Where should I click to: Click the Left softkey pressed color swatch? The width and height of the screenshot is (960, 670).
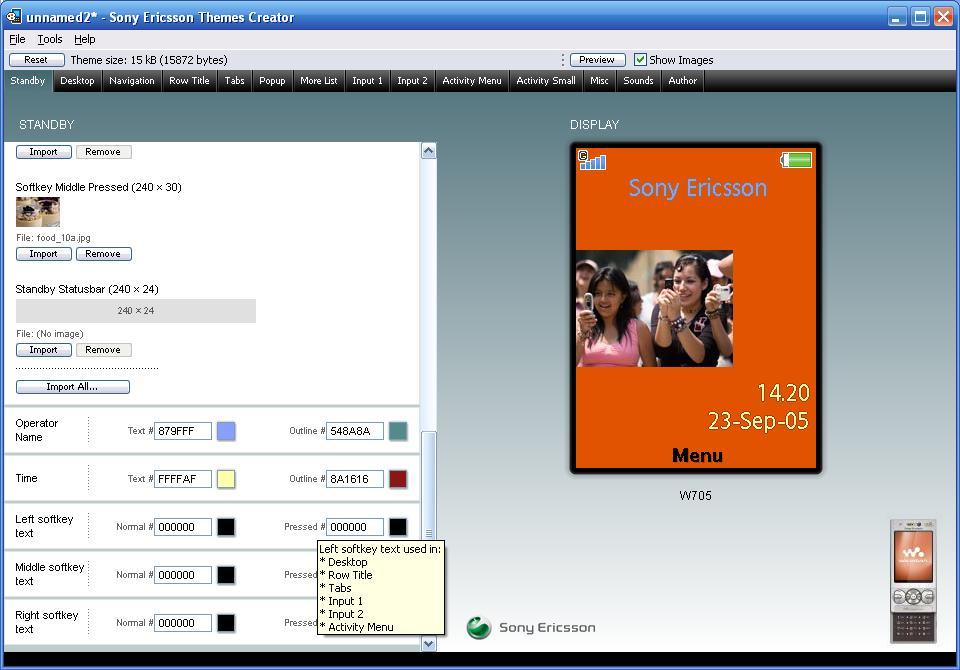(398, 527)
